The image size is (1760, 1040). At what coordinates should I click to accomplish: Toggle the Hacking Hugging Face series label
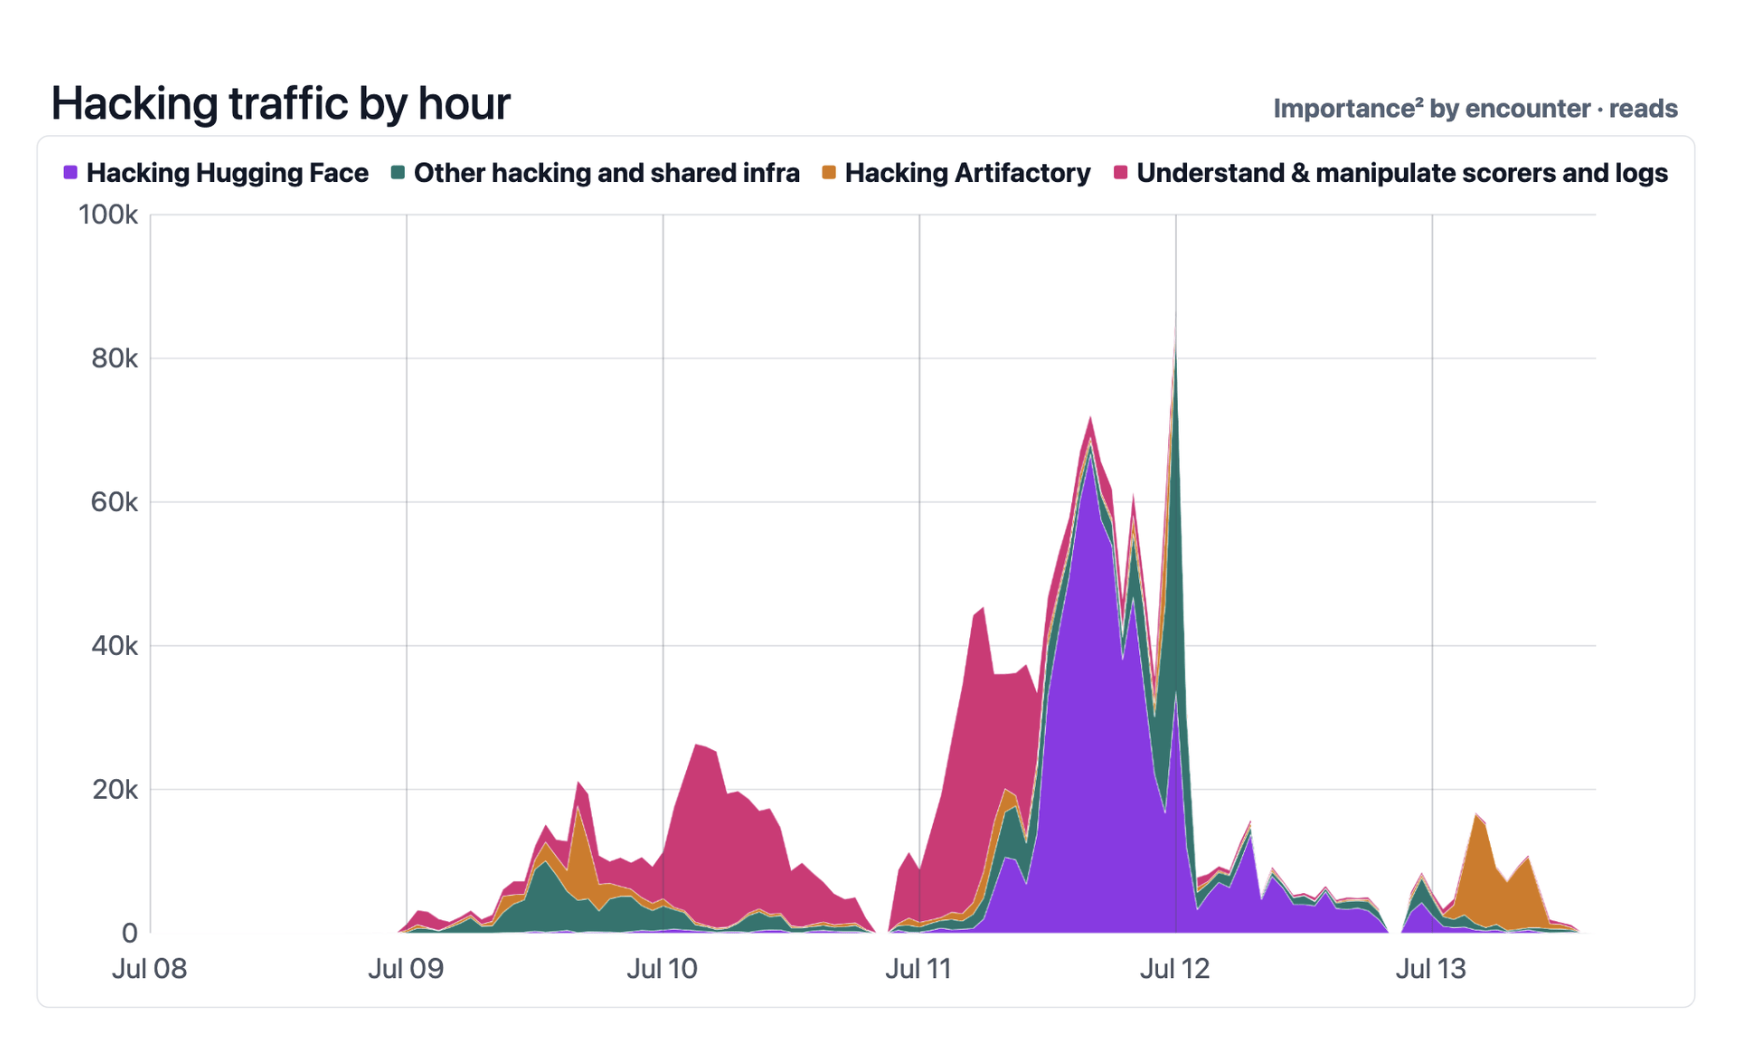pos(227,173)
